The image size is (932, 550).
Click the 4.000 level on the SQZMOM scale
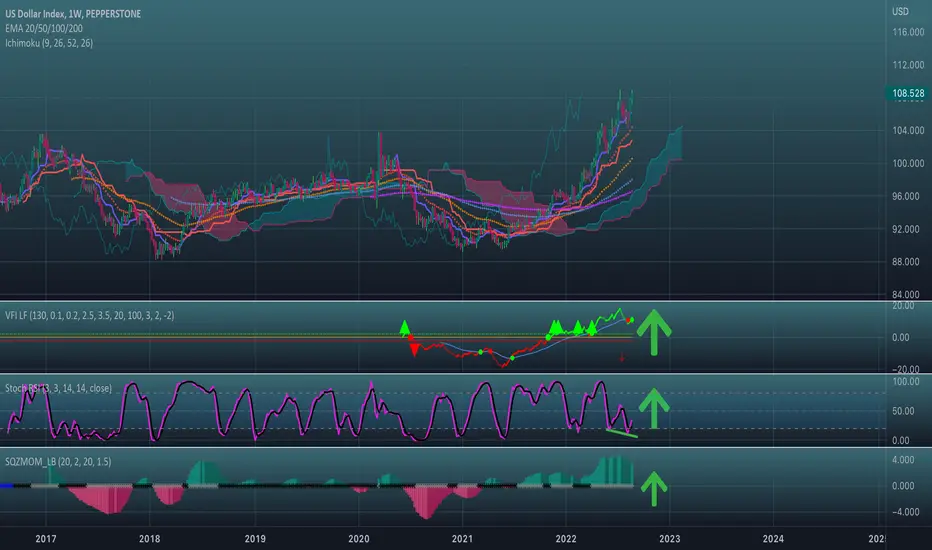coord(903,460)
